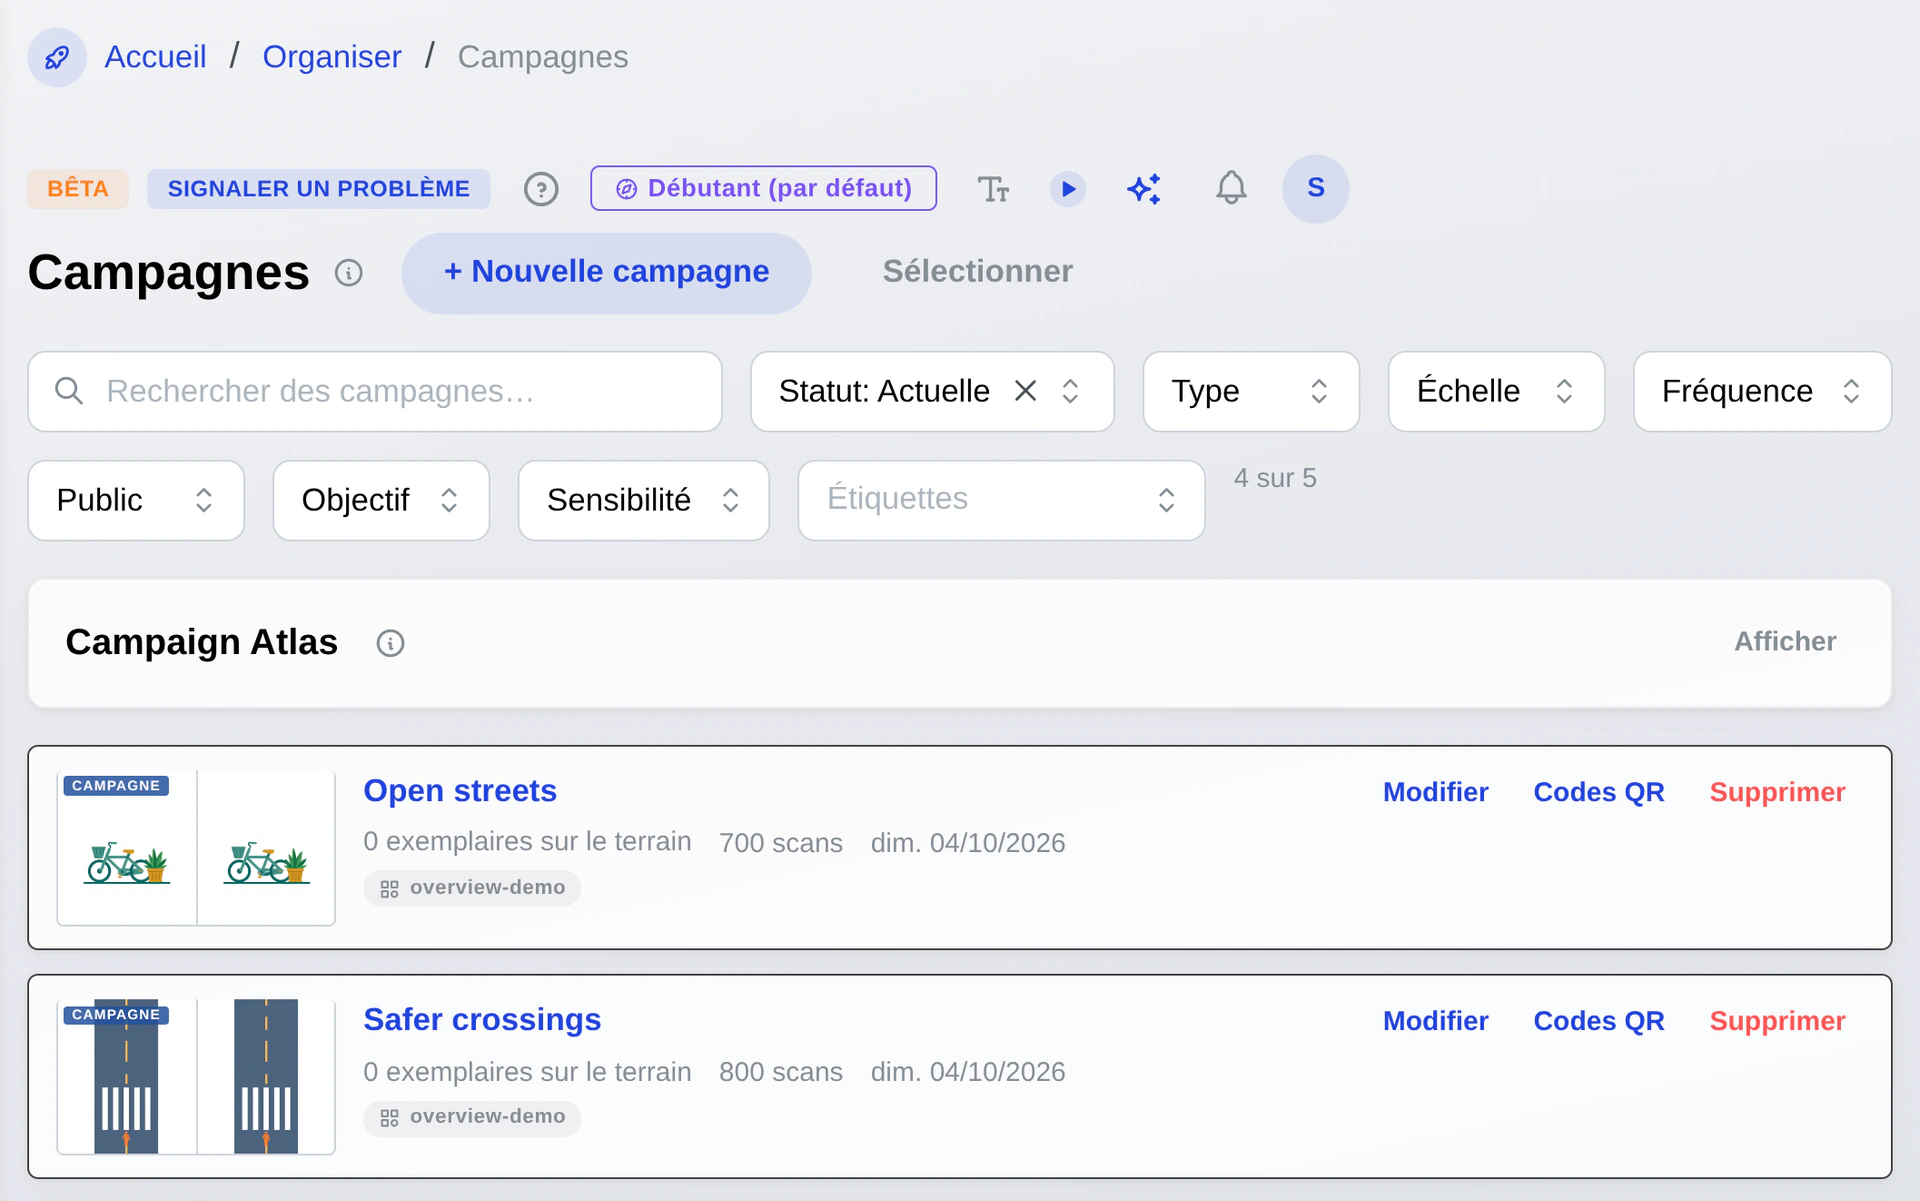Go to Accueil breadcrumb
The height and width of the screenshot is (1201, 1920).
coord(155,57)
